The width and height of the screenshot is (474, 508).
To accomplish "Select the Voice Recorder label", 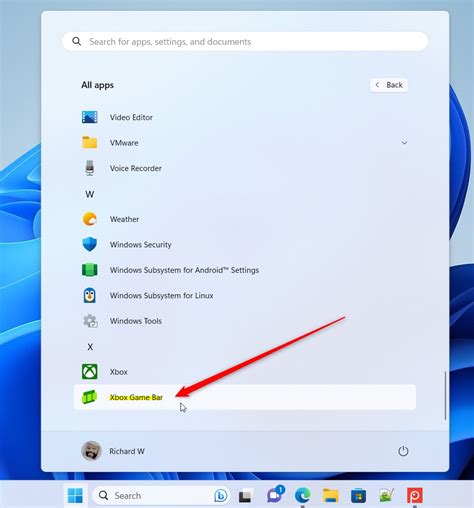I will (136, 168).
